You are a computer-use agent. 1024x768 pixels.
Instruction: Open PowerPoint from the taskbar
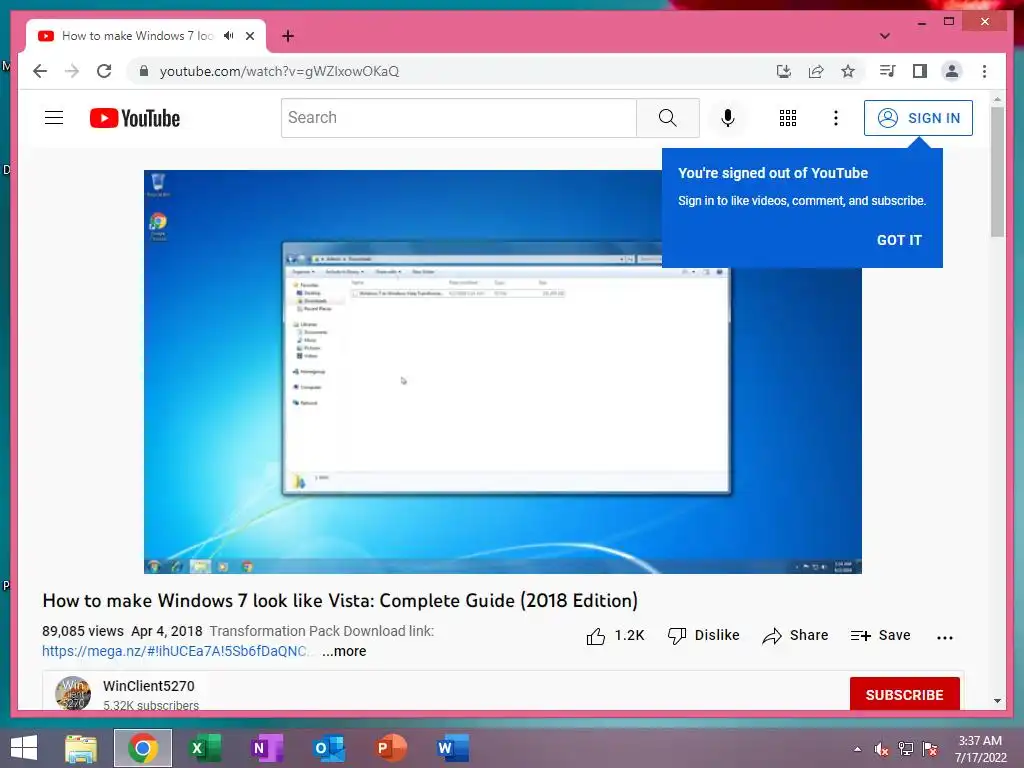(391, 748)
